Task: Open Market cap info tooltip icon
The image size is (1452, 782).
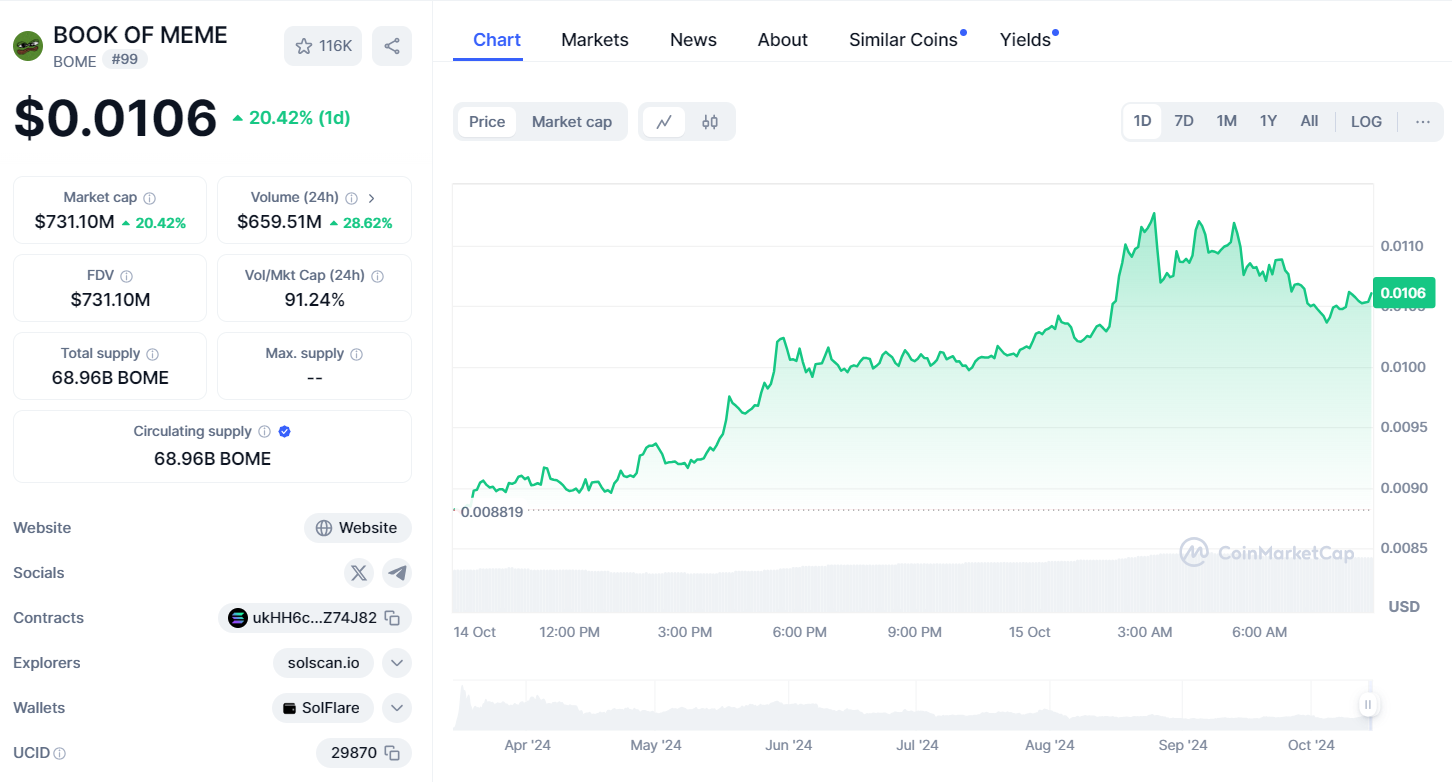Action: 149,198
